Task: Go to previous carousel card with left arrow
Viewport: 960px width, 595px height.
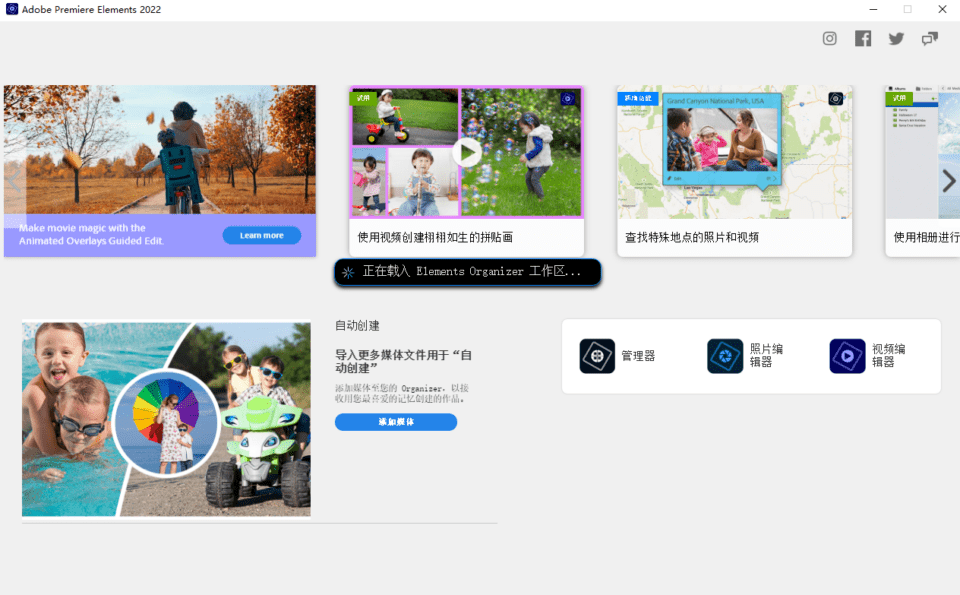Action: point(15,181)
